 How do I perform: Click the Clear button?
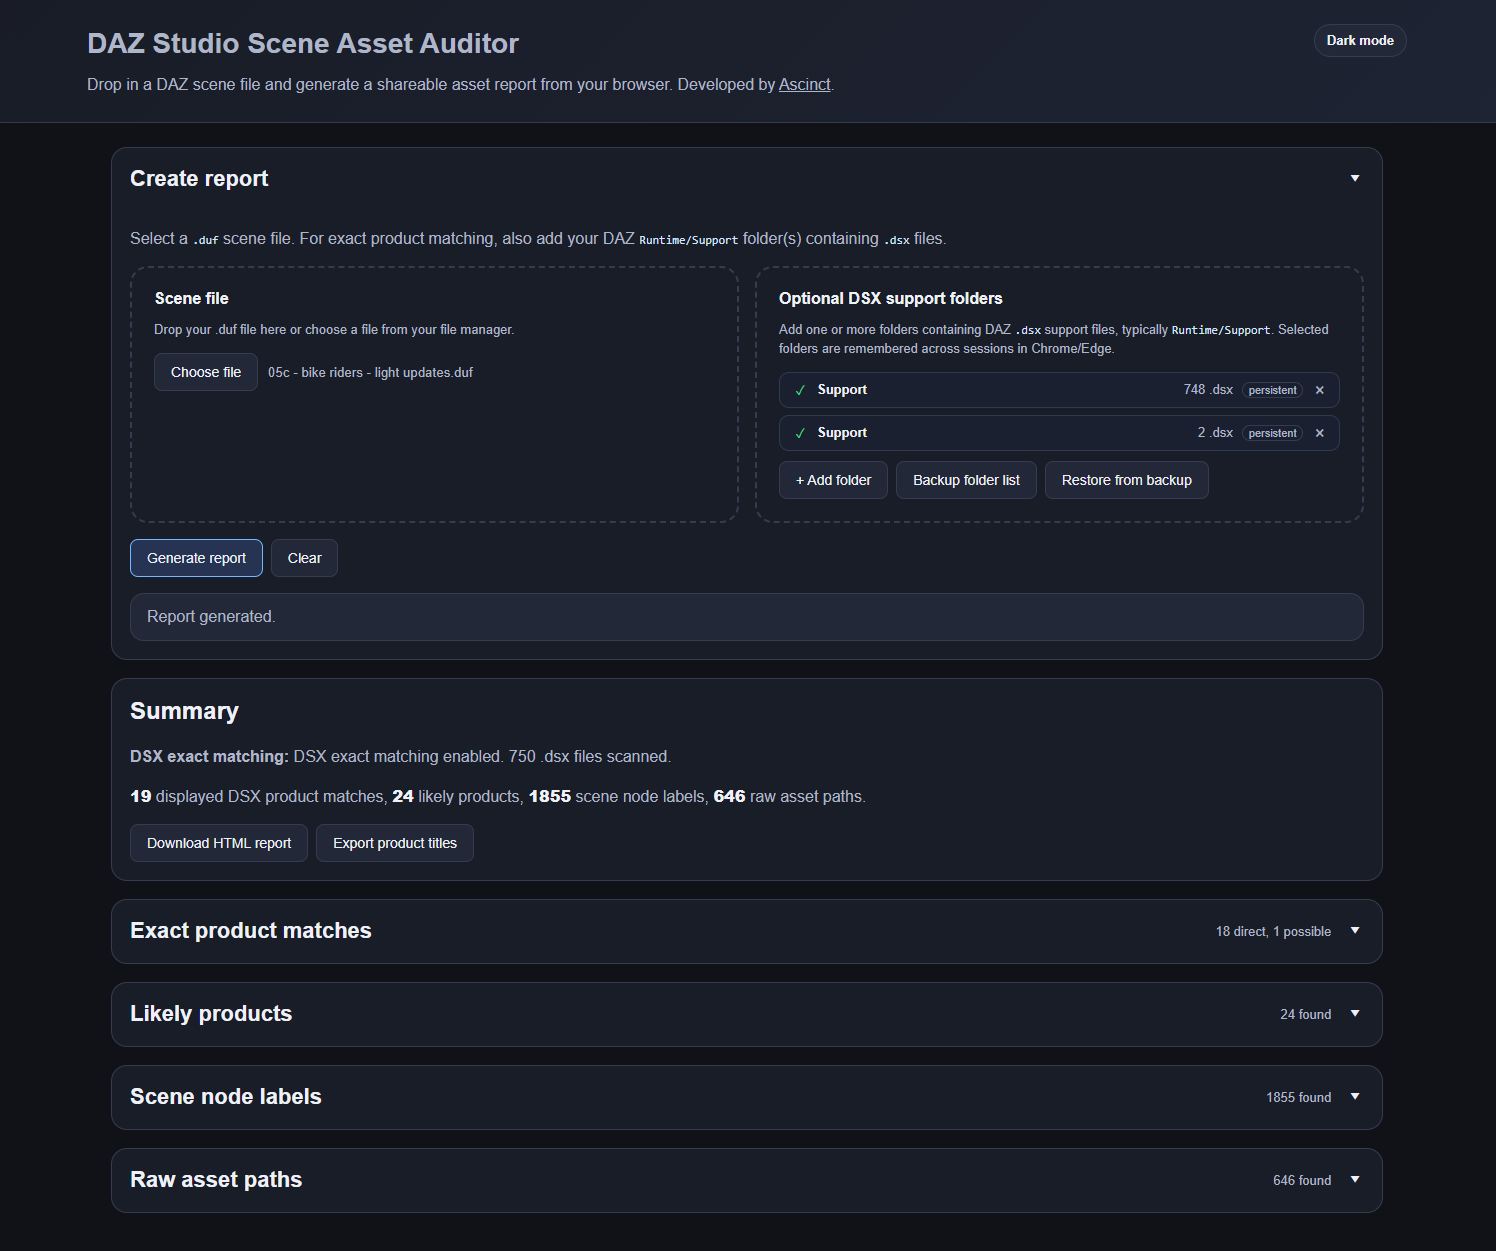(305, 558)
